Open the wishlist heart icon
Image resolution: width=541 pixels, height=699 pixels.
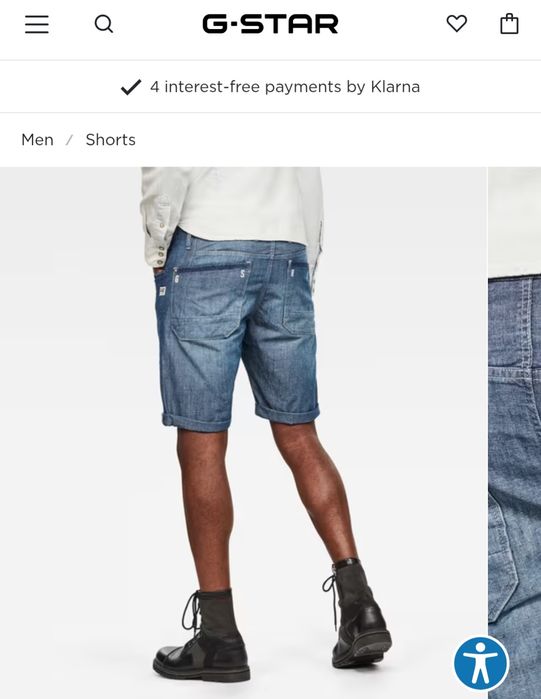pyautogui.click(x=457, y=24)
